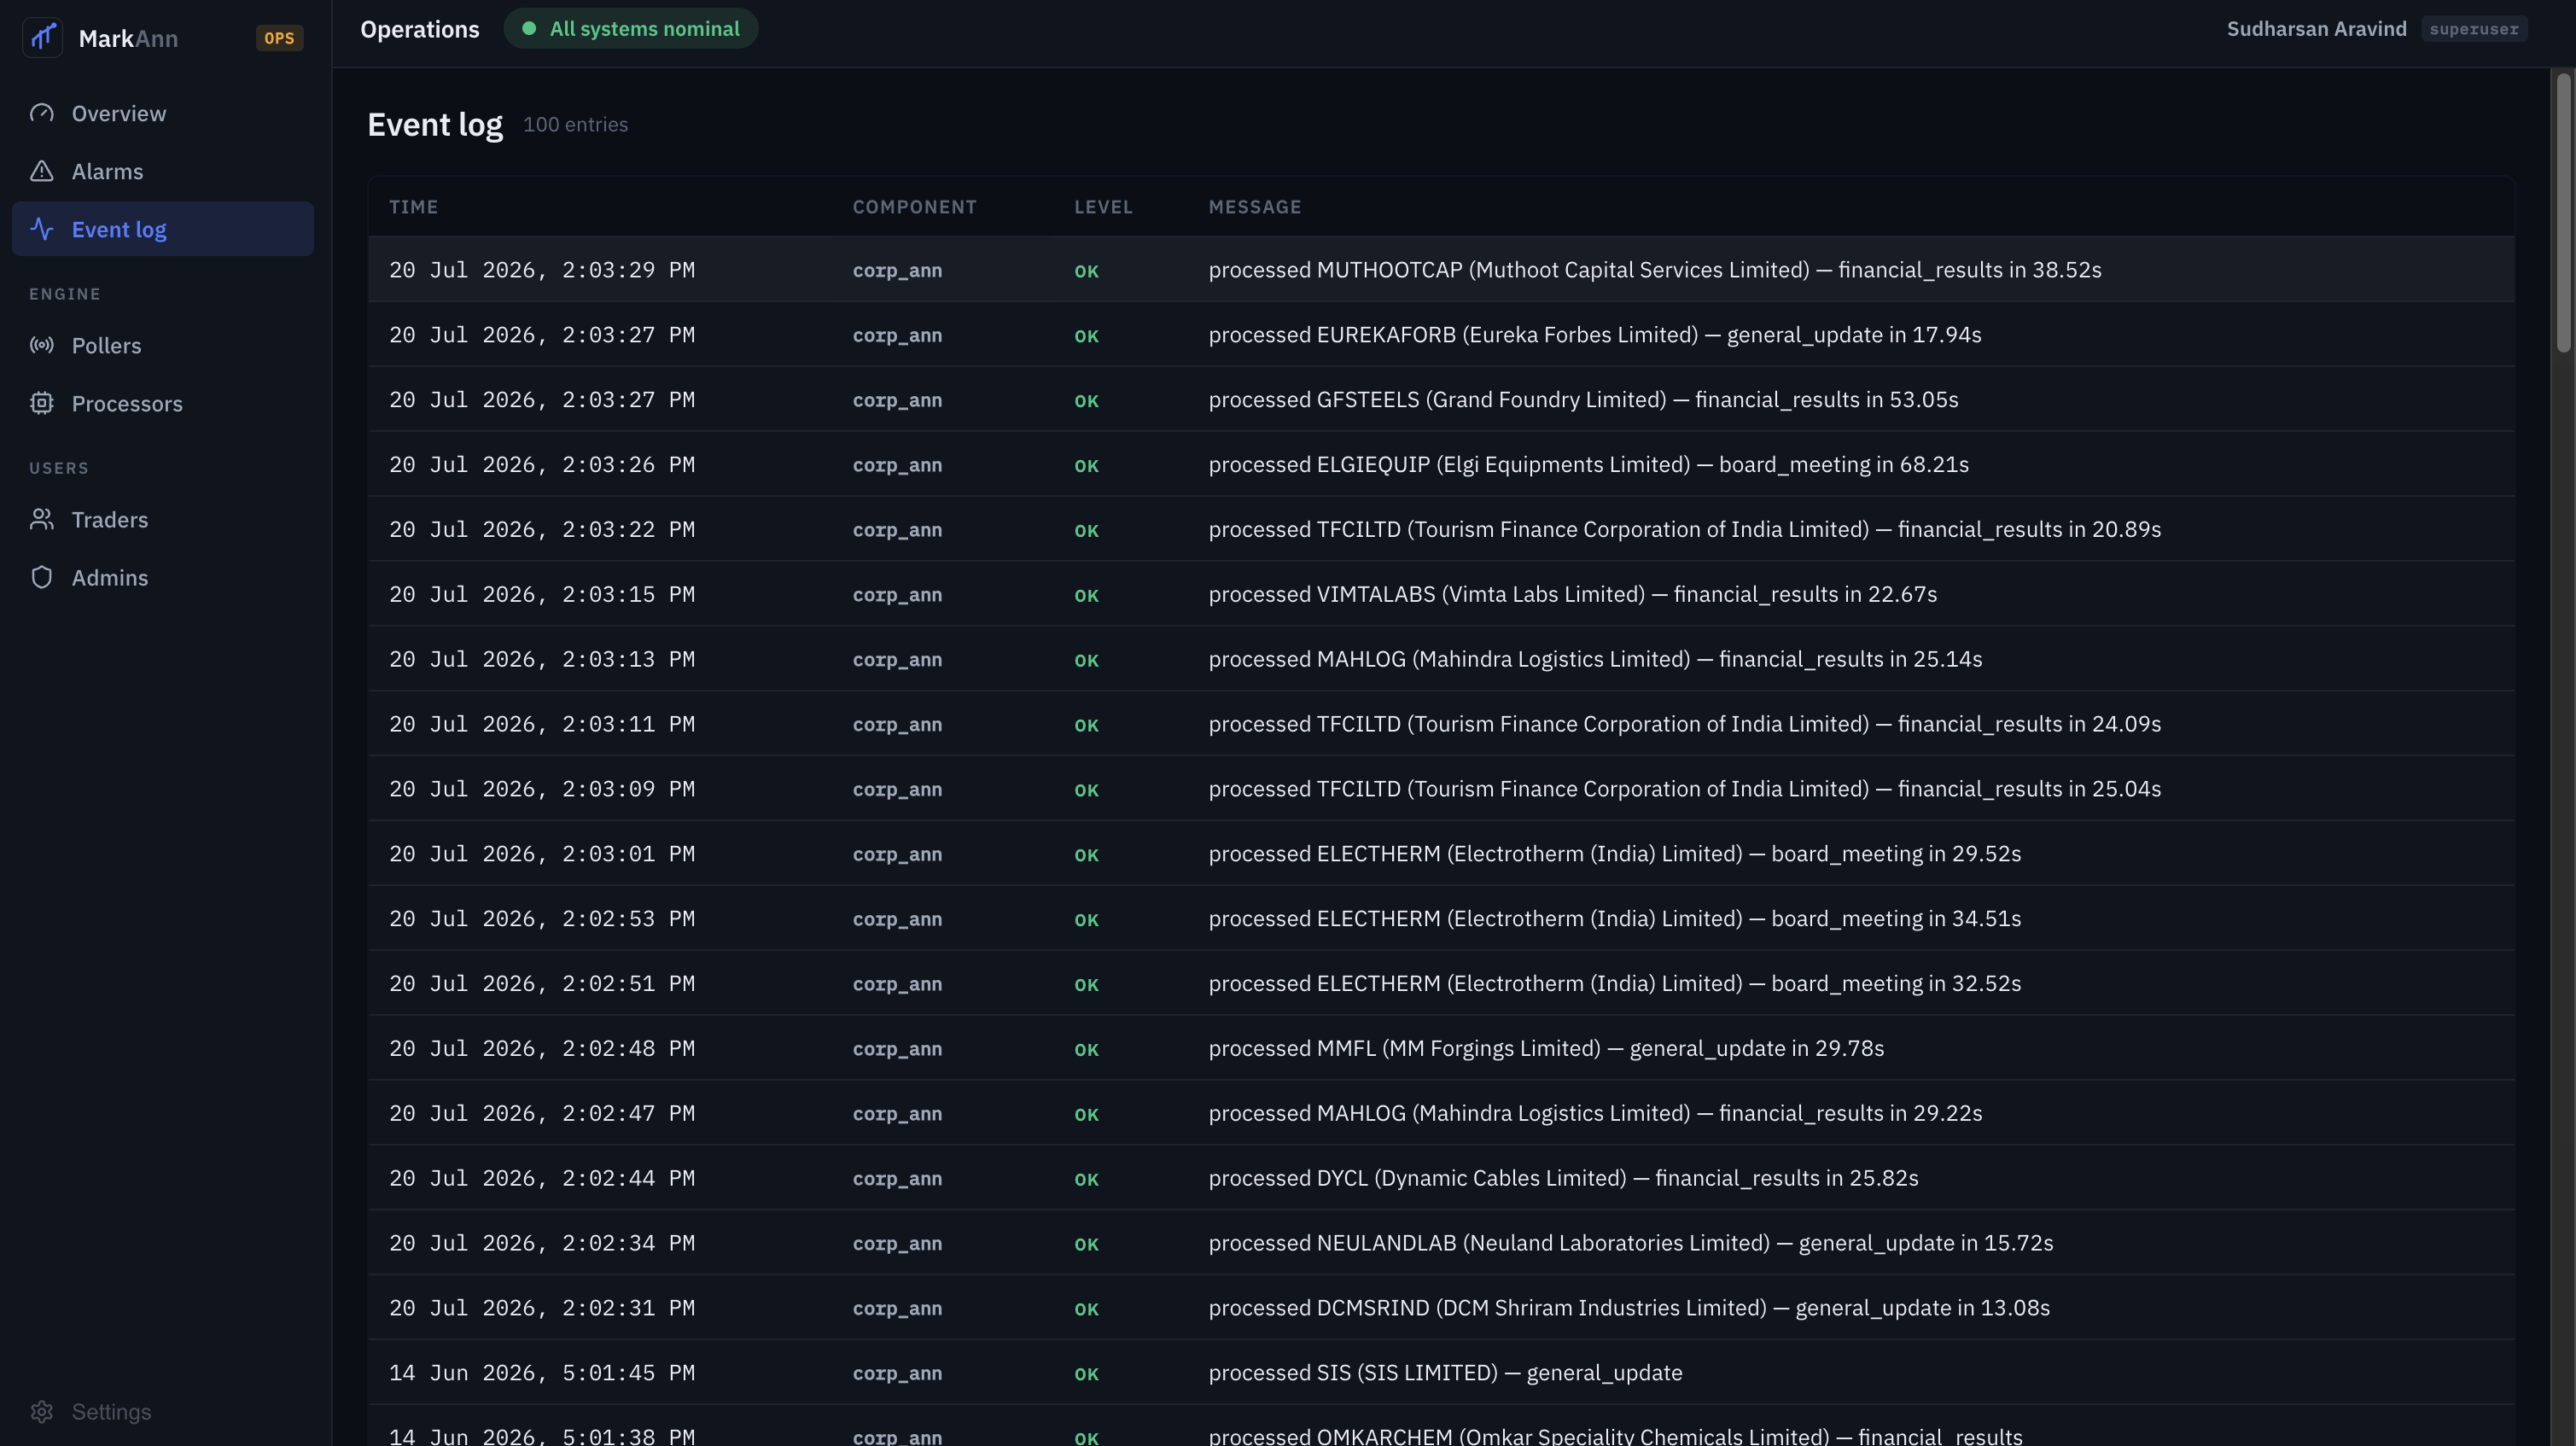Click the Sudharsan Aravind user name
The width and height of the screenshot is (2576, 1446).
(2316, 29)
